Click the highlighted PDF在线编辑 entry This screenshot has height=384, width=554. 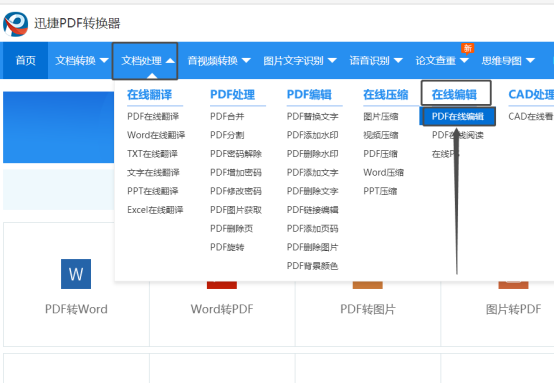point(458,116)
